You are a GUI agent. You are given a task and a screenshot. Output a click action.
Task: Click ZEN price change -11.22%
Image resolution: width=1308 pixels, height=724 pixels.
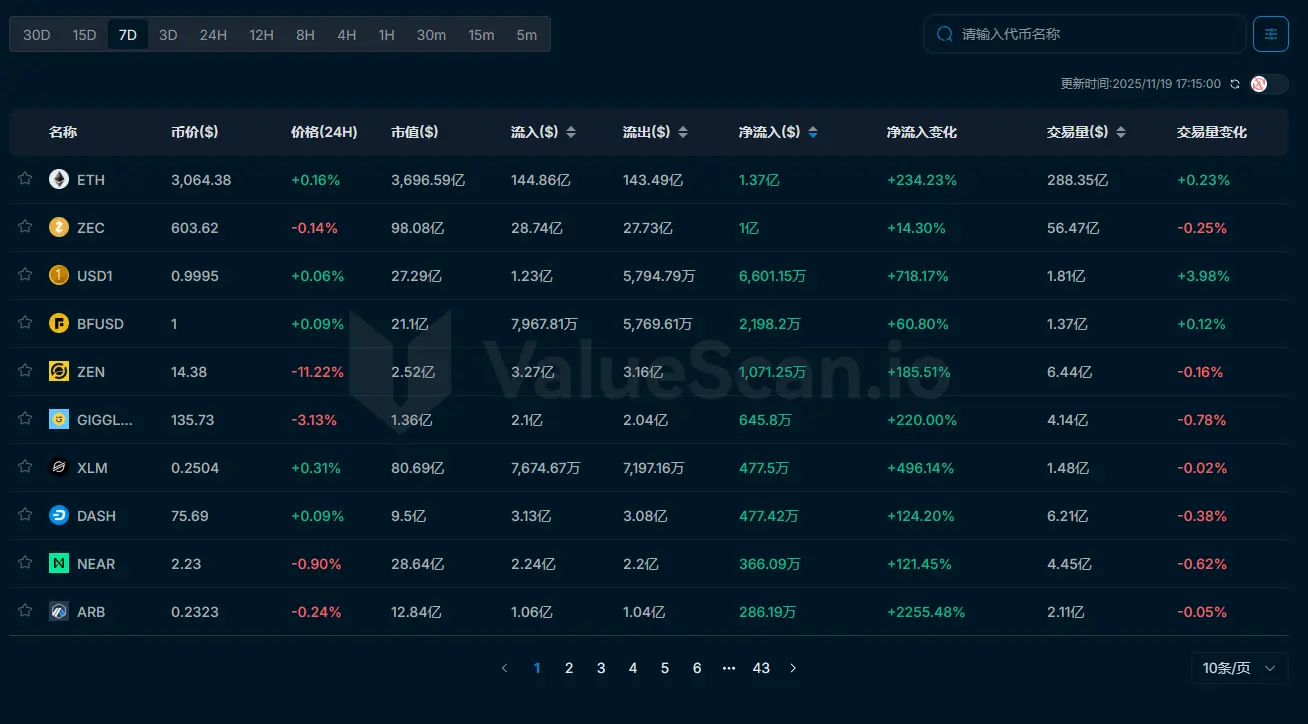(317, 372)
